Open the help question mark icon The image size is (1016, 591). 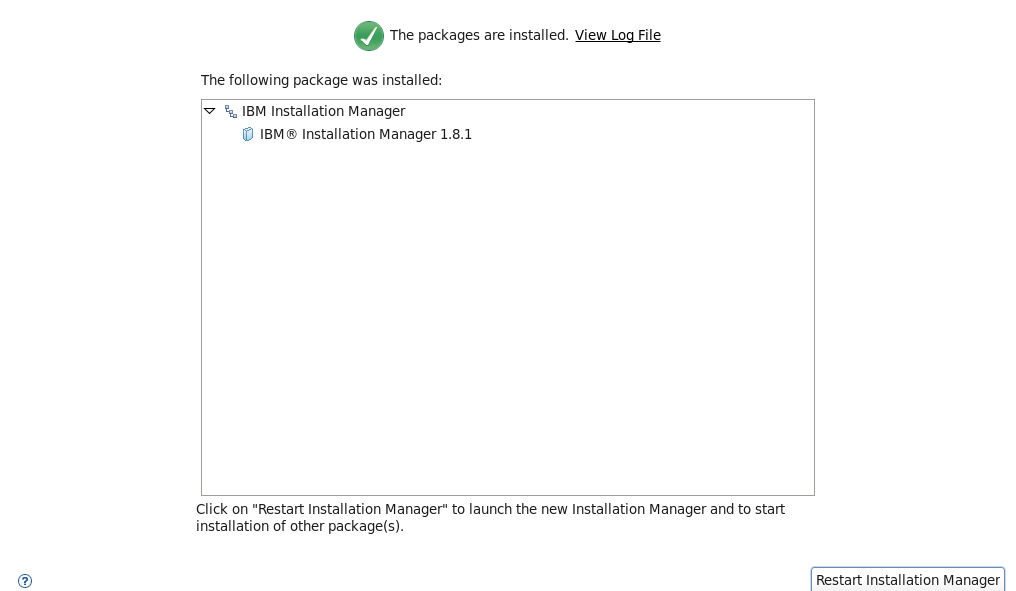[25, 581]
